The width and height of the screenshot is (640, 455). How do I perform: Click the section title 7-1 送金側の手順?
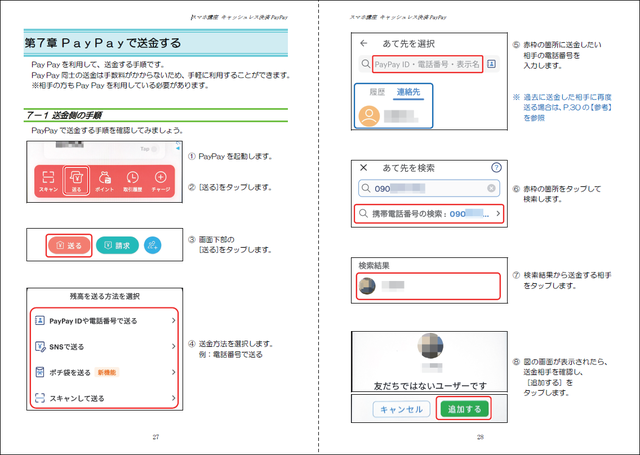(63, 115)
